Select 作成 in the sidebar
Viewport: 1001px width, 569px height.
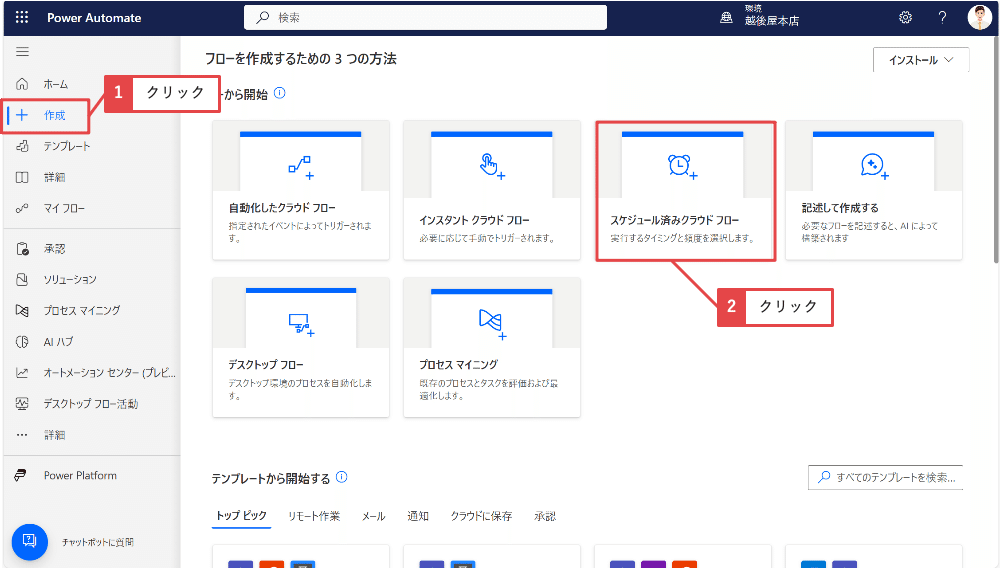pos(54,115)
